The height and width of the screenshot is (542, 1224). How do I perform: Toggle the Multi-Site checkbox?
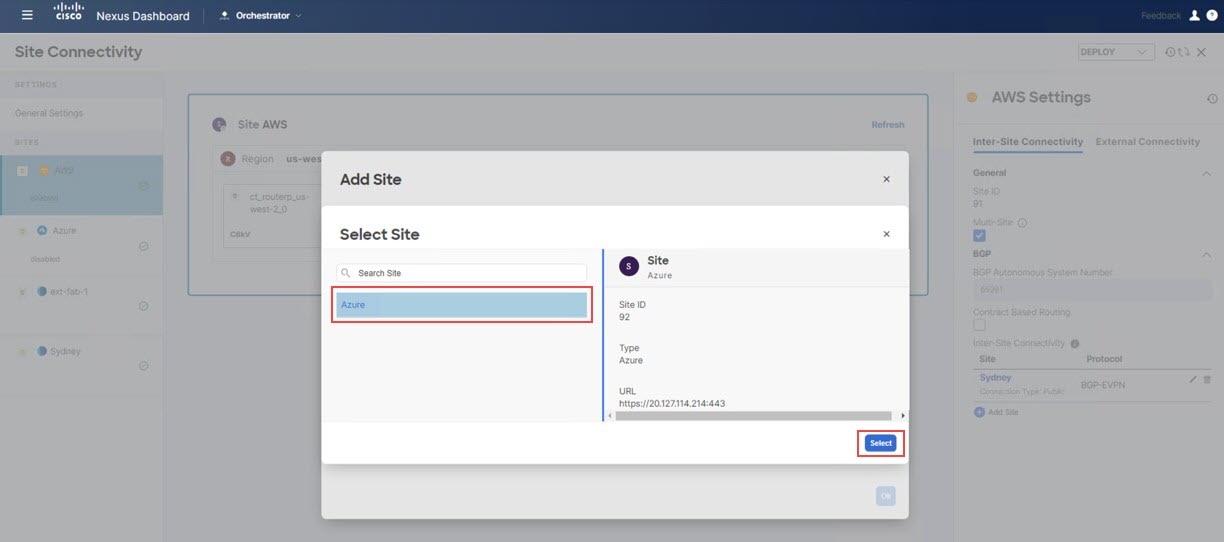[979, 236]
